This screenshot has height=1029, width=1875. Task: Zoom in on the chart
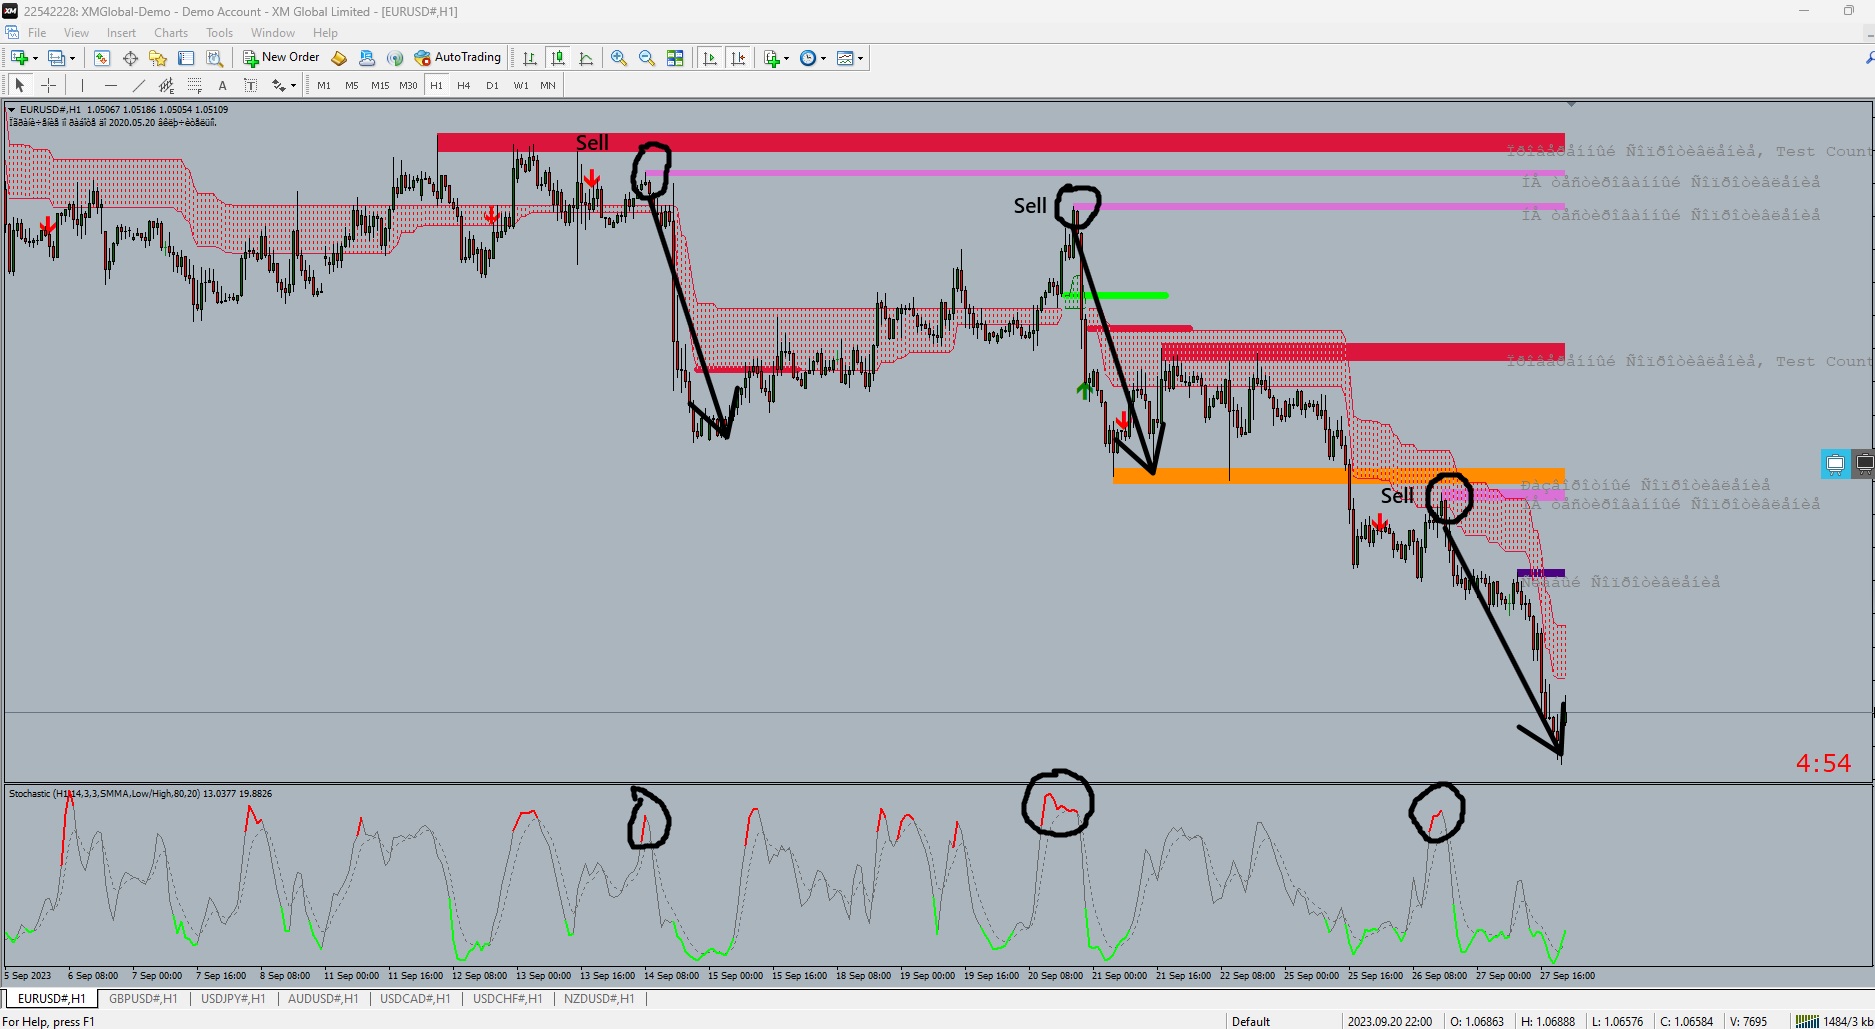tap(617, 58)
